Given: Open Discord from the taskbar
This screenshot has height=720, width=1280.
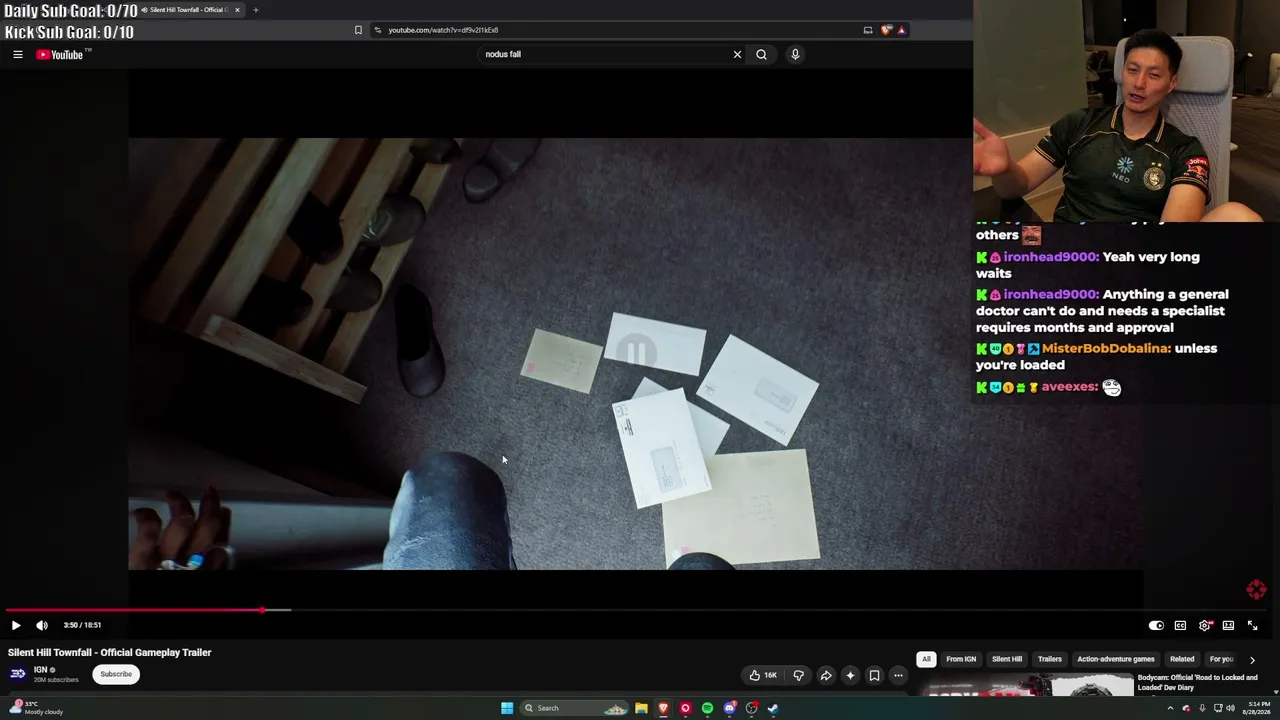Looking at the screenshot, I should point(730,708).
